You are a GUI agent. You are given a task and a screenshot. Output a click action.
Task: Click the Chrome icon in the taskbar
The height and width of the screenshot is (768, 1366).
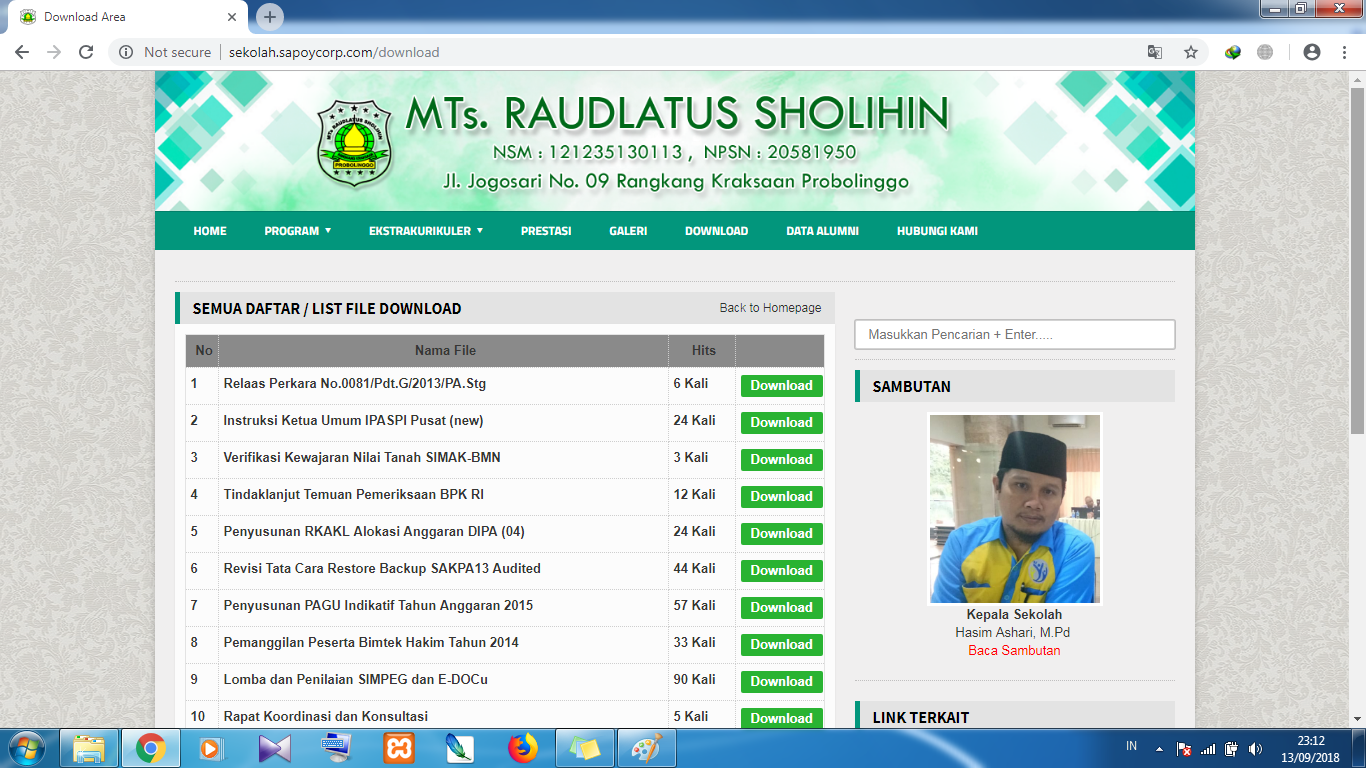click(x=151, y=748)
